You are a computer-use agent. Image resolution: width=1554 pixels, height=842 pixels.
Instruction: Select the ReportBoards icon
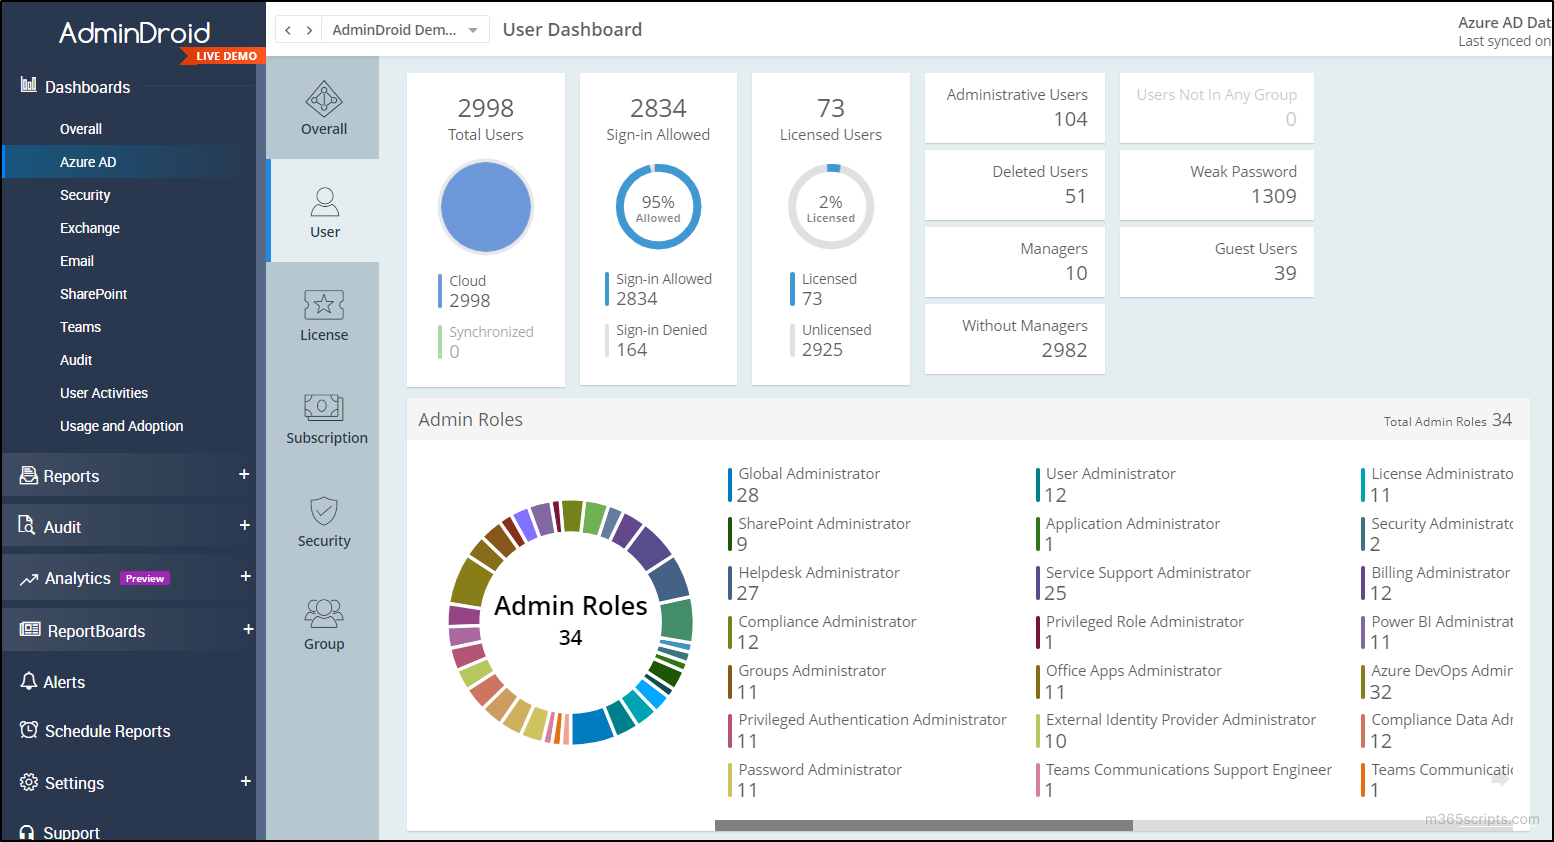pyautogui.click(x=29, y=630)
